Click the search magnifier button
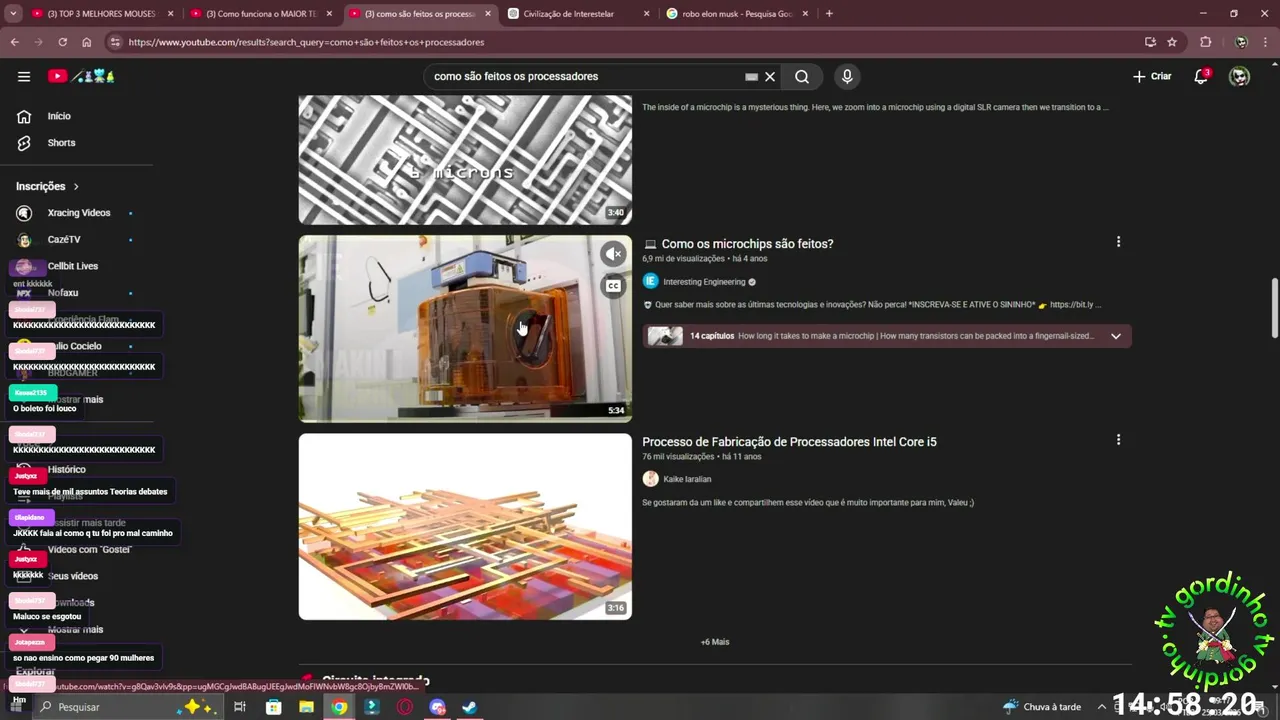Image resolution: width=1280 pixels, height=720 pixels. (802, 76)
